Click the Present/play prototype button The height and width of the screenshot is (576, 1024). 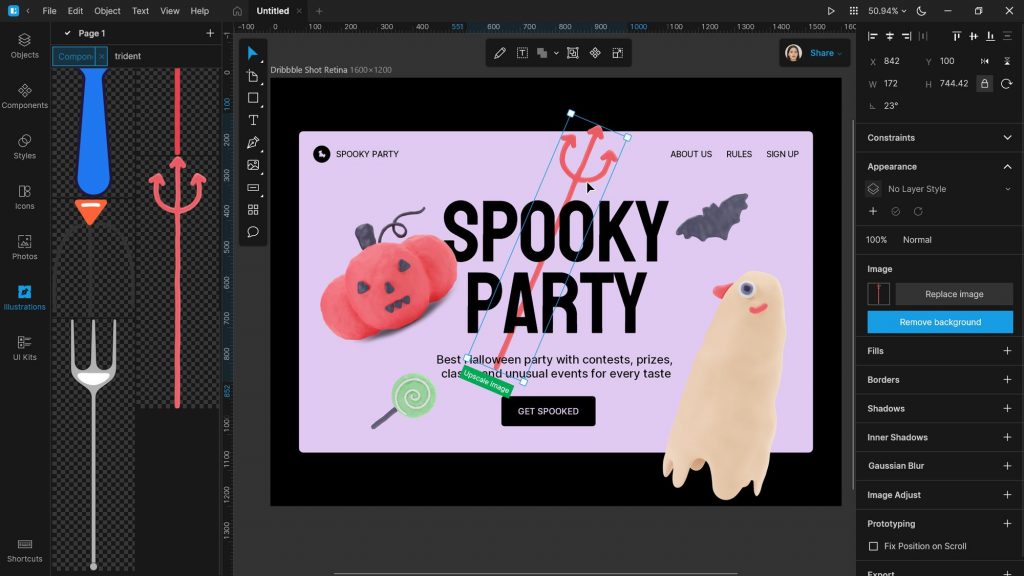click(831, 11)
